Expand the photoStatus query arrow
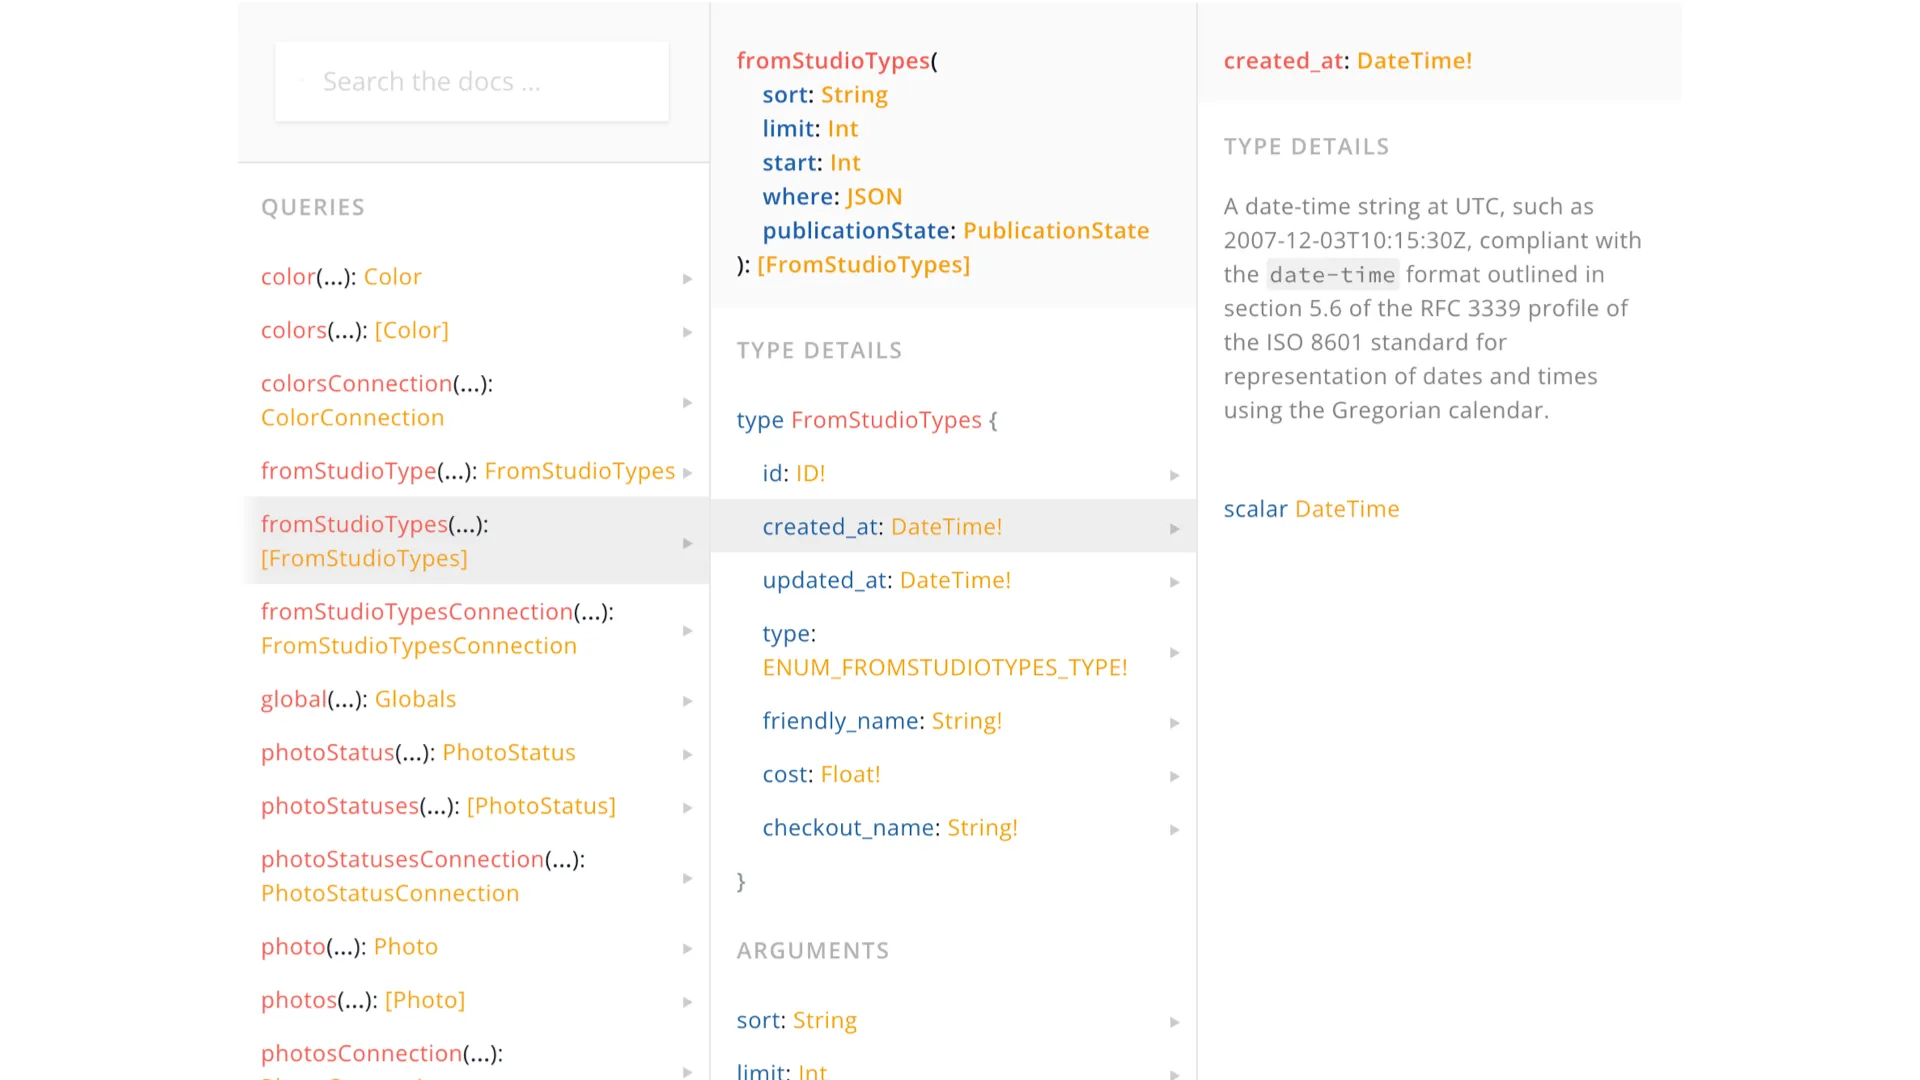The image size is (1920, 1080). pos(687,755)
